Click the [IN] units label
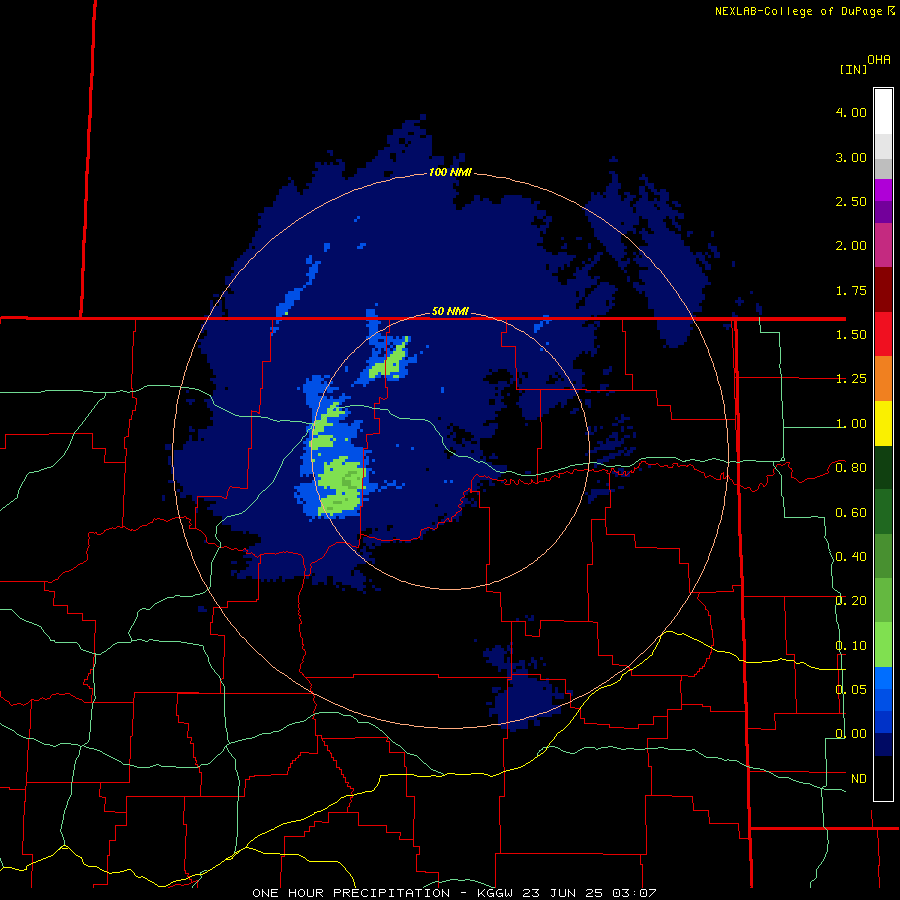Screen dimensions: 900x900 click(853, 69)
